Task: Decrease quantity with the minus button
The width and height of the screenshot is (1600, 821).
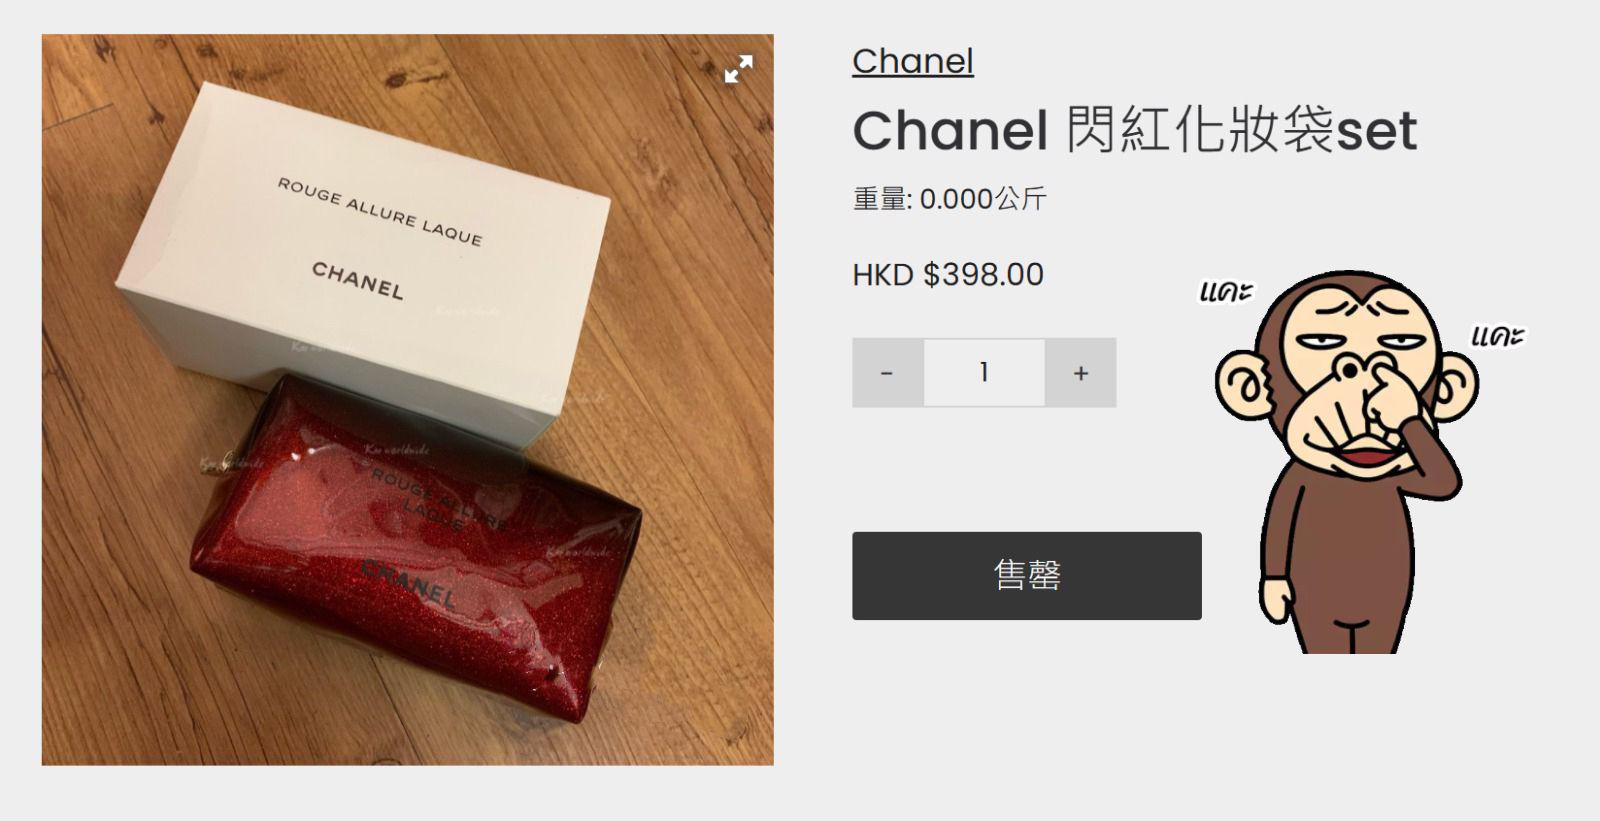Action: tap(887, 373)
